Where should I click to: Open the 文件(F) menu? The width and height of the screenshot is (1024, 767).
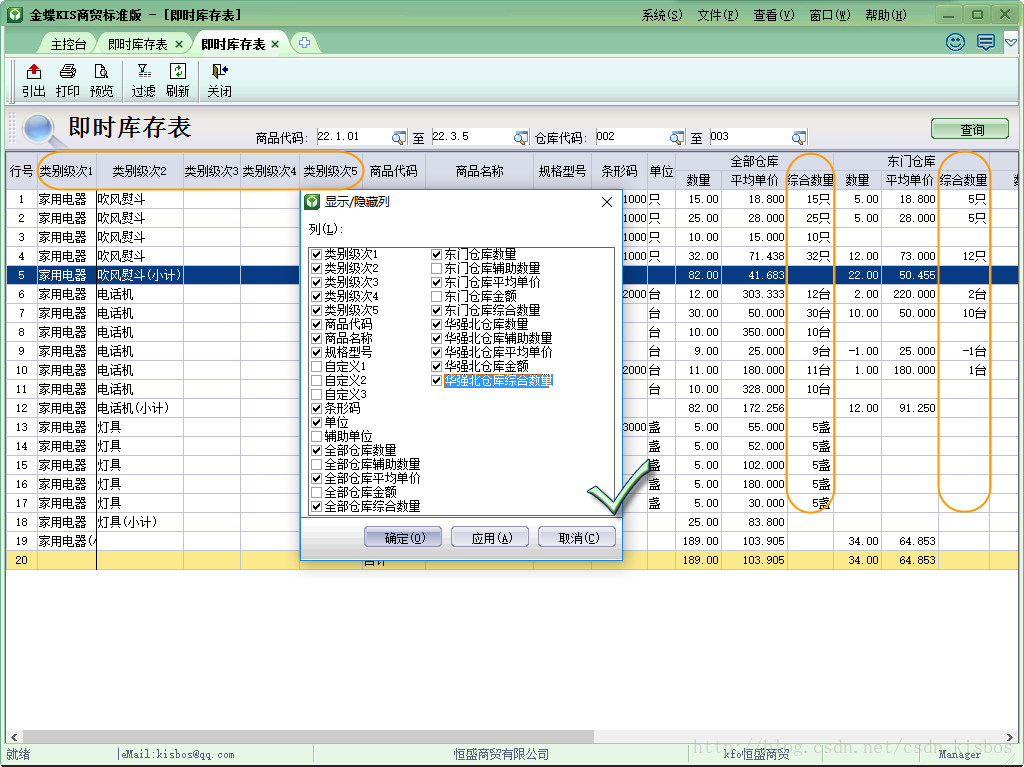coord(718,15)
